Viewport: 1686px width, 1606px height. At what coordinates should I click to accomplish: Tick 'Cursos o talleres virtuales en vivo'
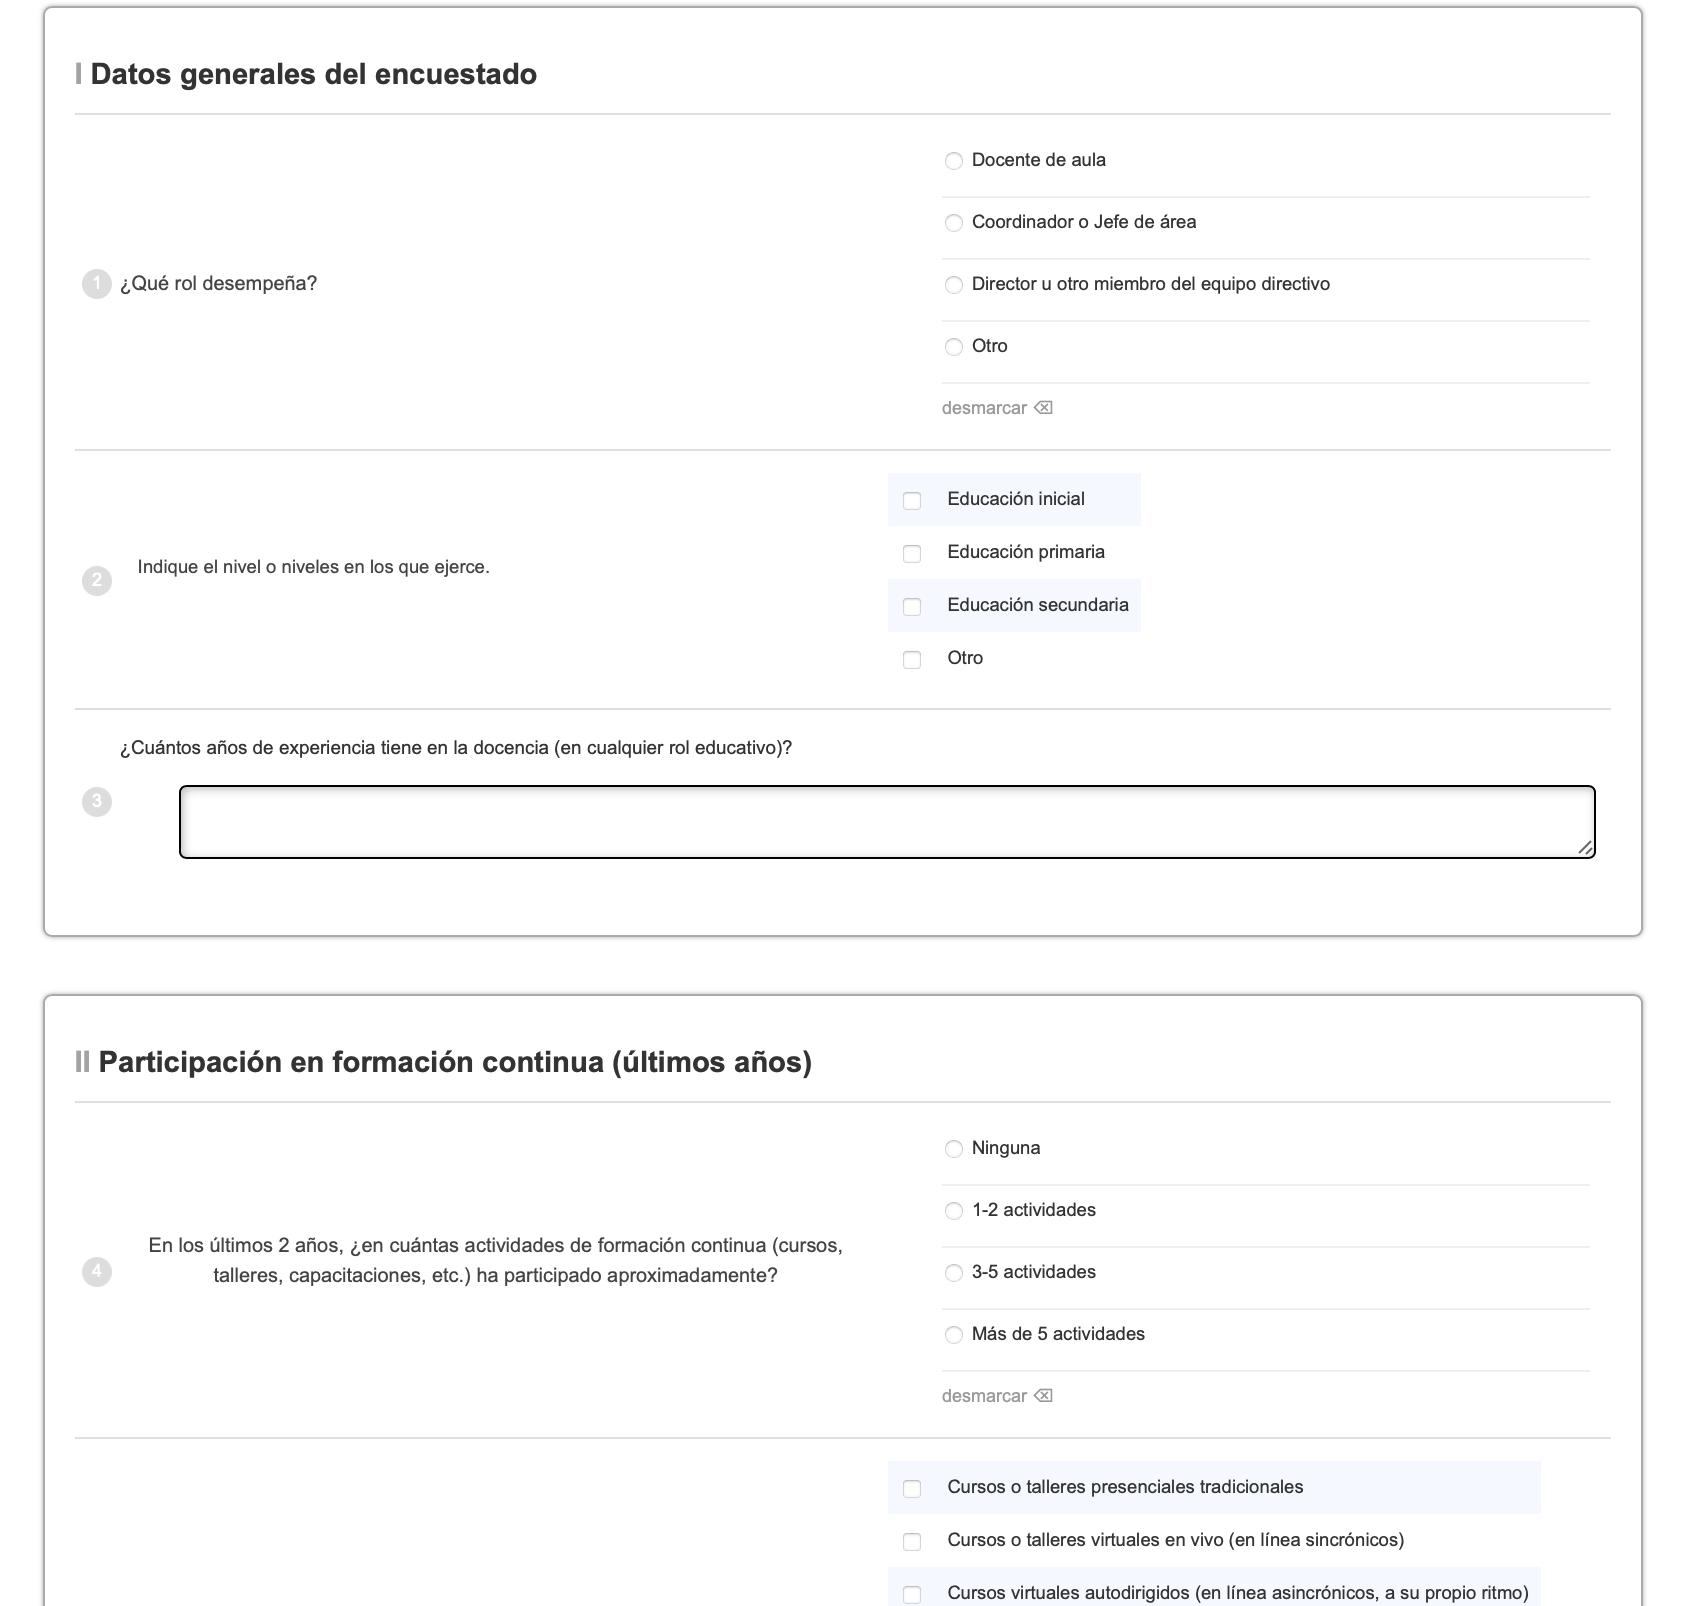[x=912, y=1542]
